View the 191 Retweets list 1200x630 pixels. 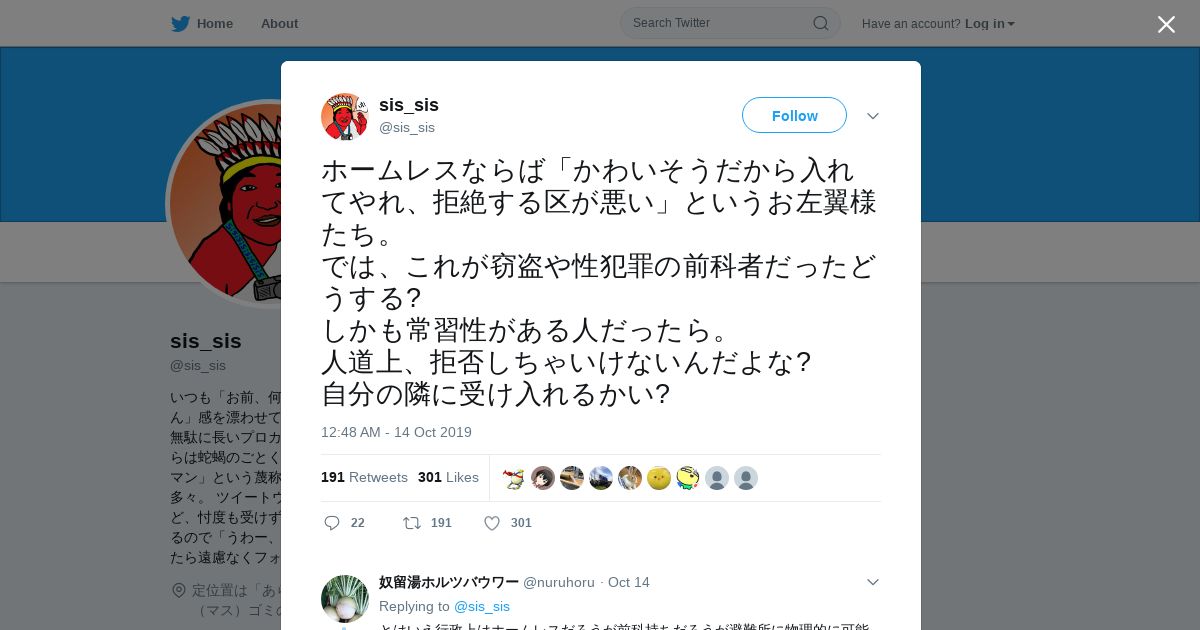364,477
